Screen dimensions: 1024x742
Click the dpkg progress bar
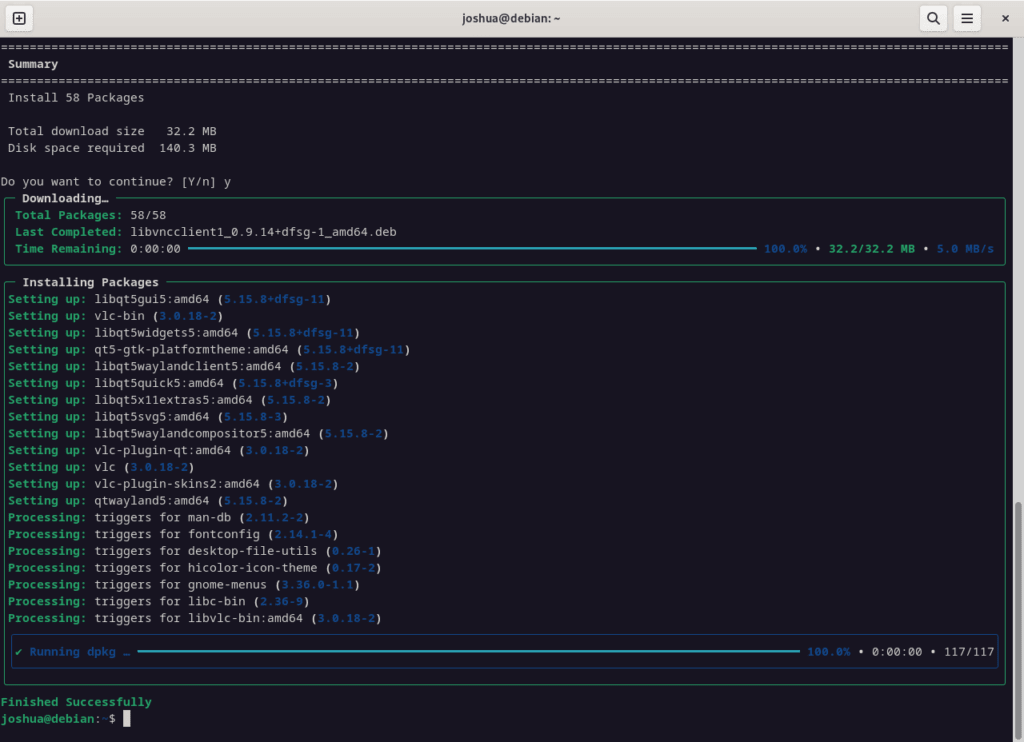click(470, 651)
